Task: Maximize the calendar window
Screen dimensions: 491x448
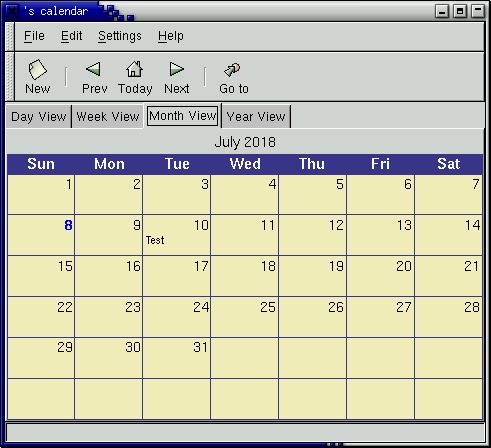Action: click(x=460, y=11)
